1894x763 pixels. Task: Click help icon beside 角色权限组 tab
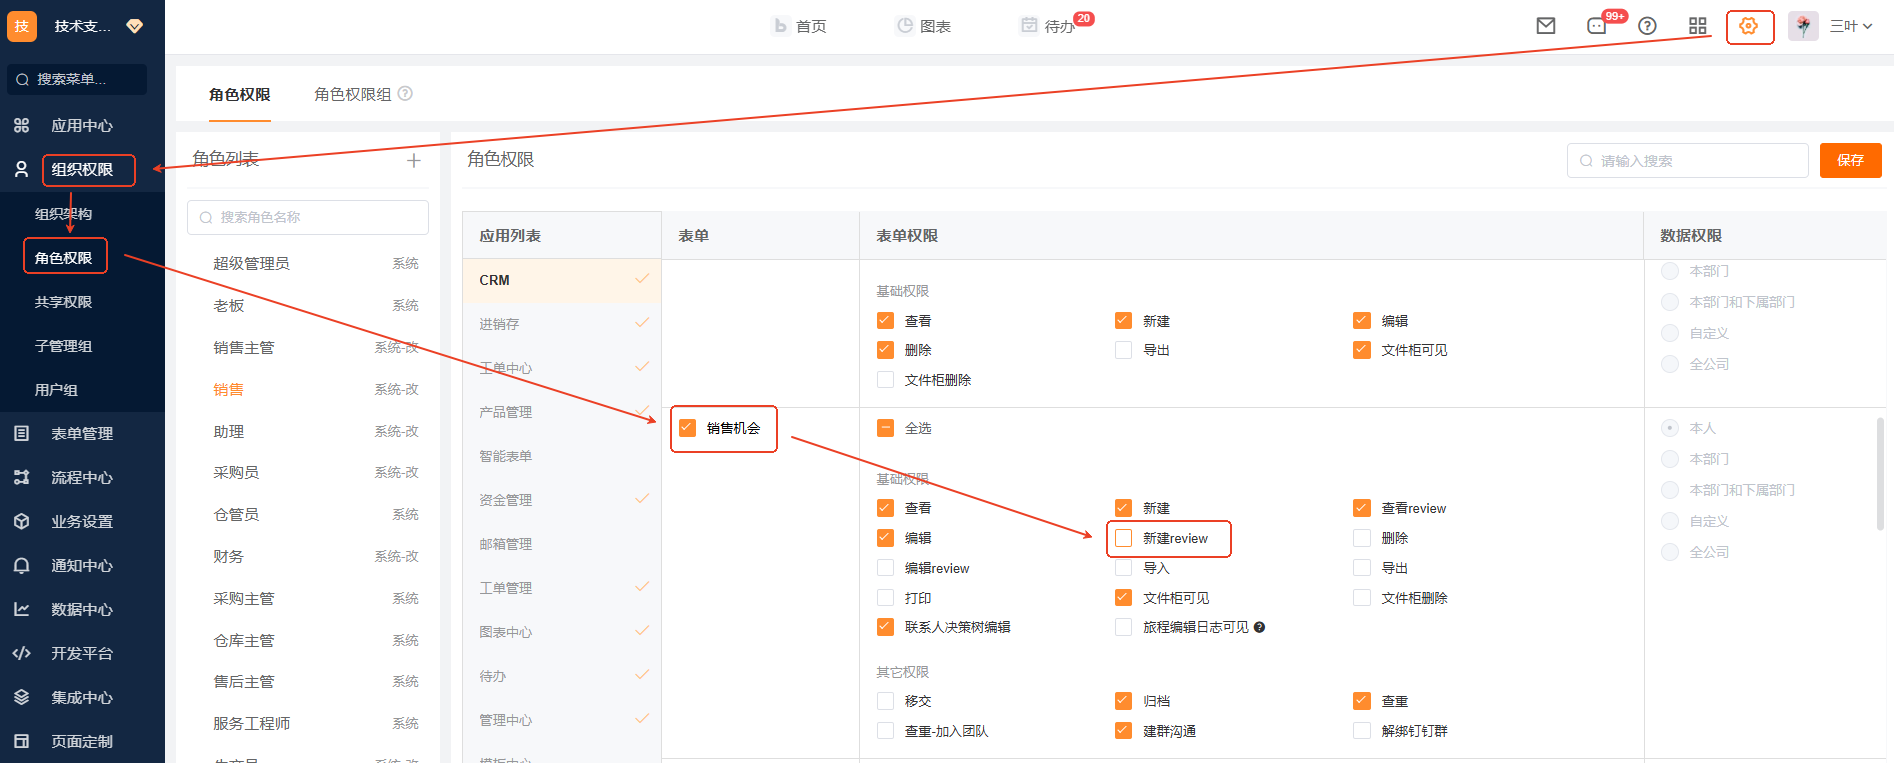[x=405, y=94]
